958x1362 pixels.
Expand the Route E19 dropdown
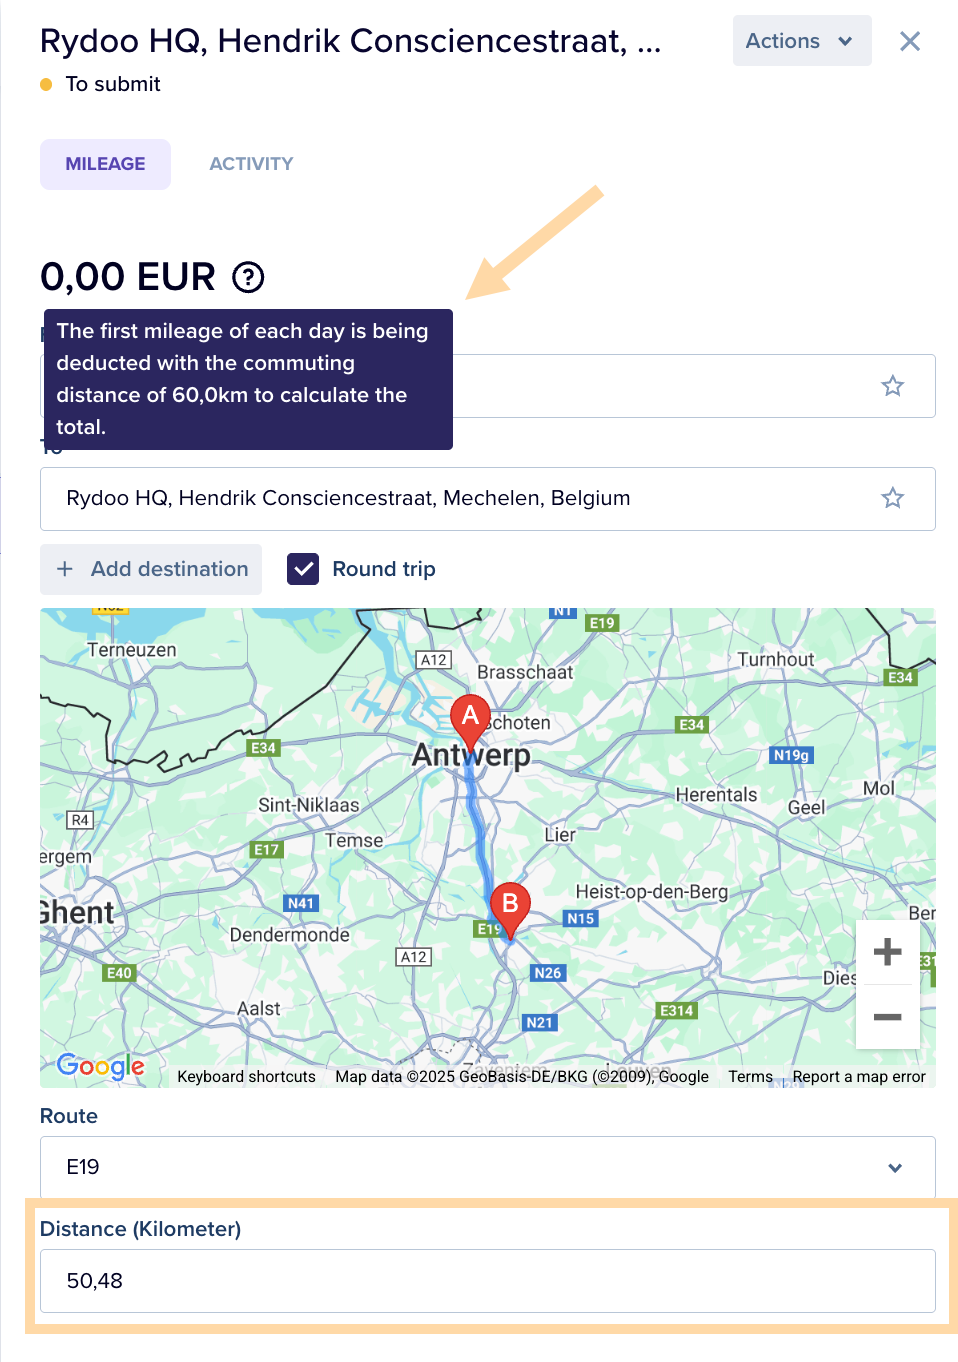(487, 1167)
